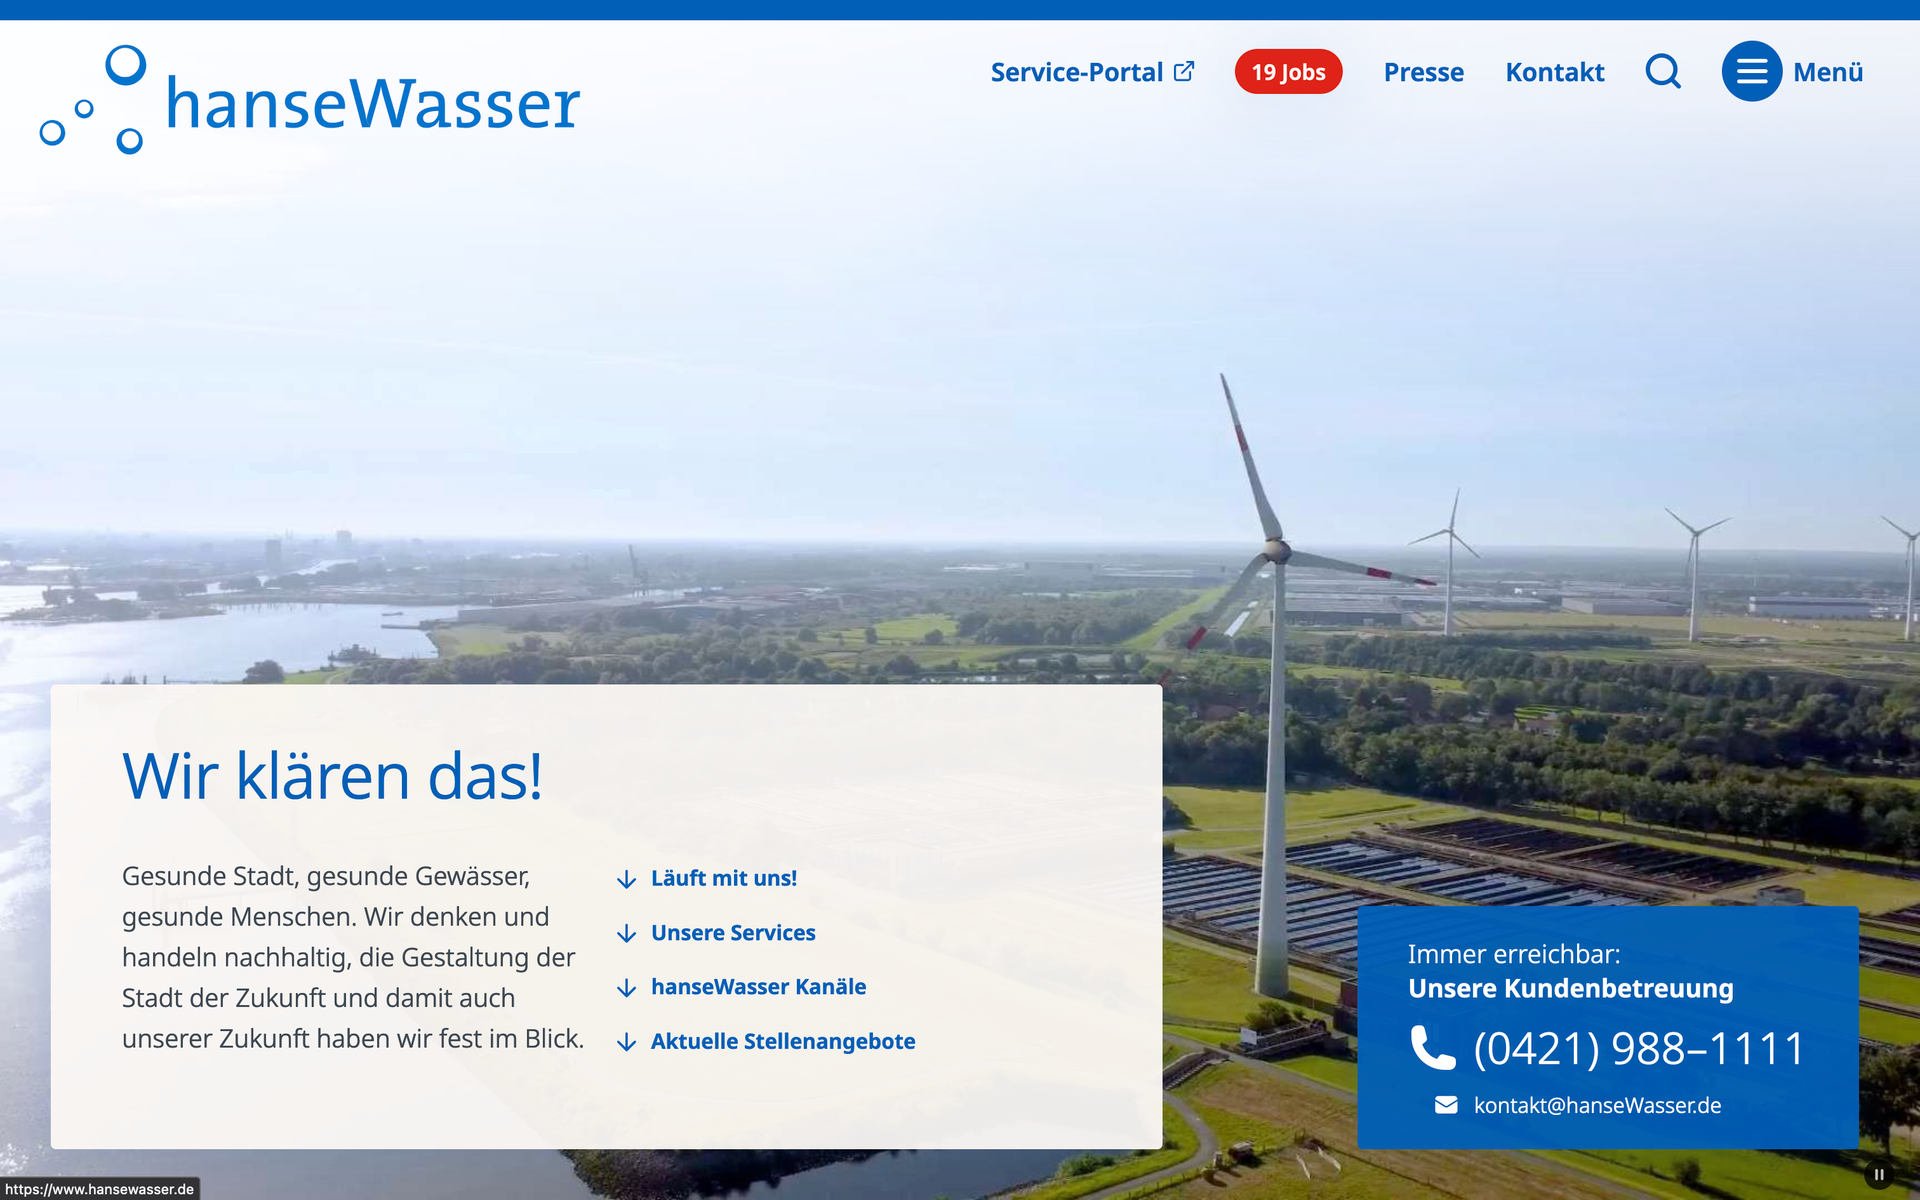Click the hanseWasser bubbles logo icon
This screenshot has height=1200, width=1920.
tap(93, 100)
